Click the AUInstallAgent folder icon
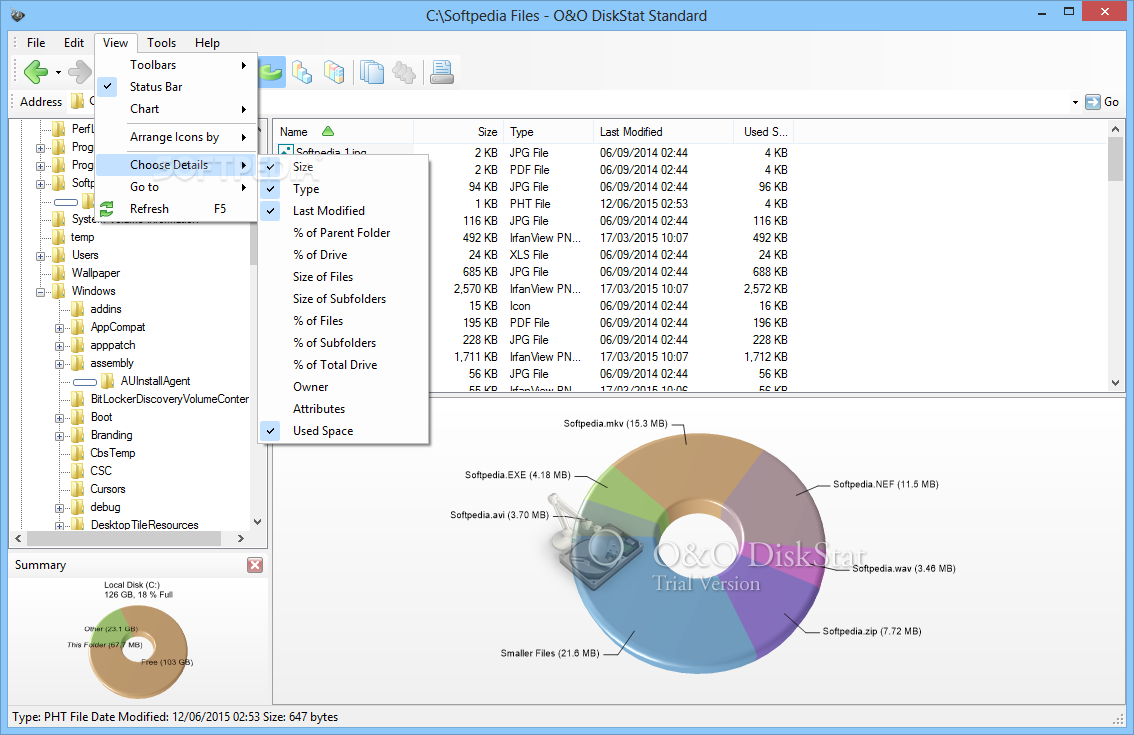The height and width of the screenshot is (735, 1134). point(108,381)
